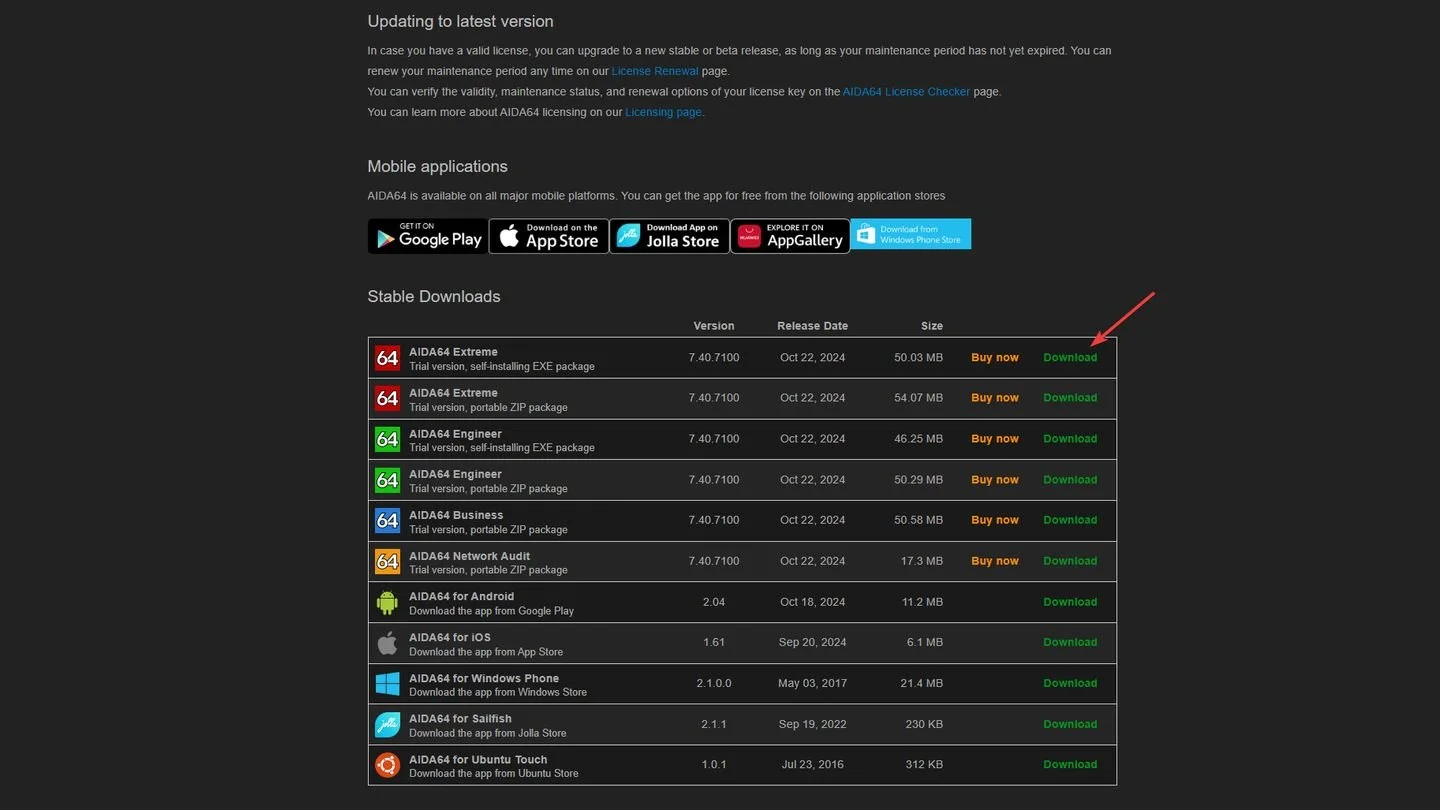Open the Windows Phone Store badge
1440x810 pixels.
[911, 234]
